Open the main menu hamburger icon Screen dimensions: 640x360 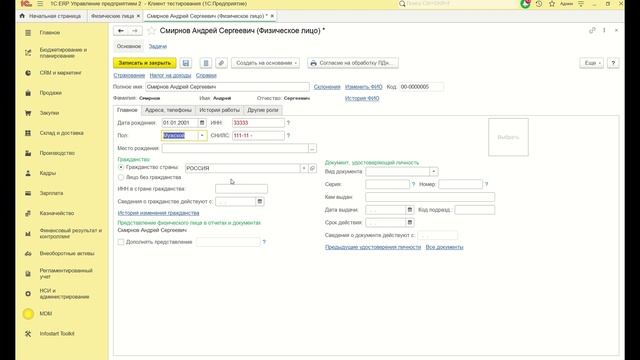[x=40, y=4]
